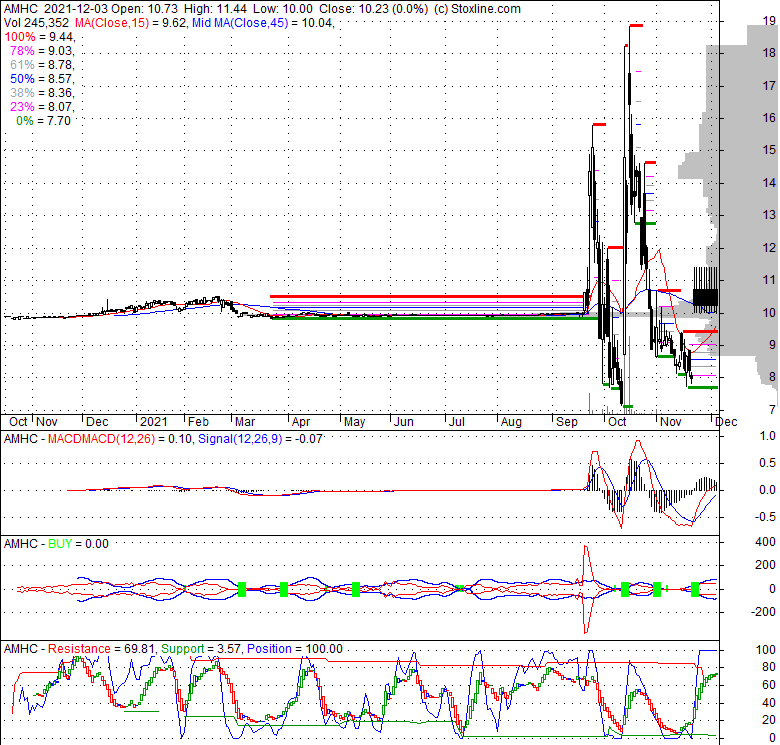Click the gray volume profile bar near 14.5
This screenshot has width=780, height=745.
[x=698, y=166]
